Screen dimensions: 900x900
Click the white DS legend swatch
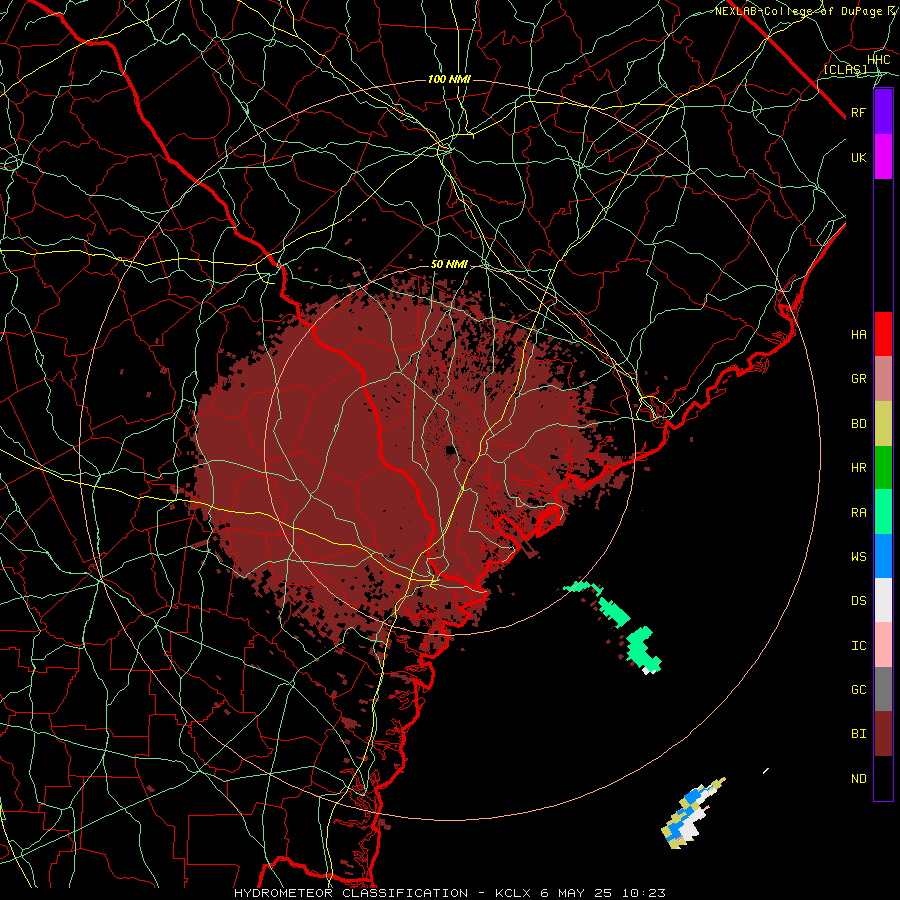[883, 600]
